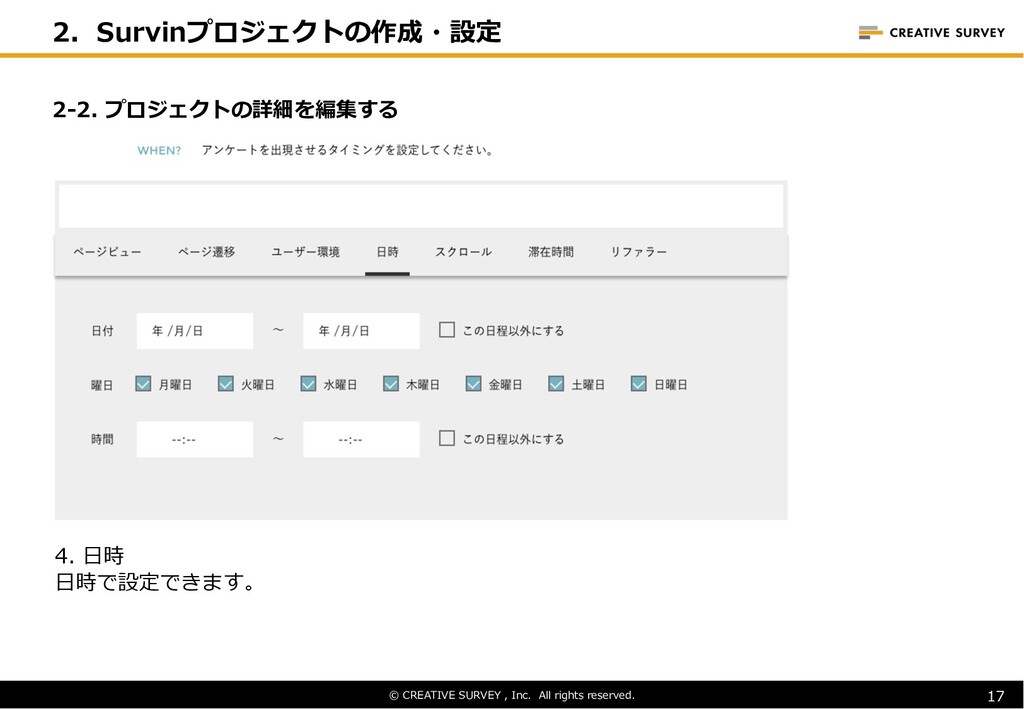Open the ページビュー tab
This screenshot has width=1024, height=709.
[x=107, y=252]
